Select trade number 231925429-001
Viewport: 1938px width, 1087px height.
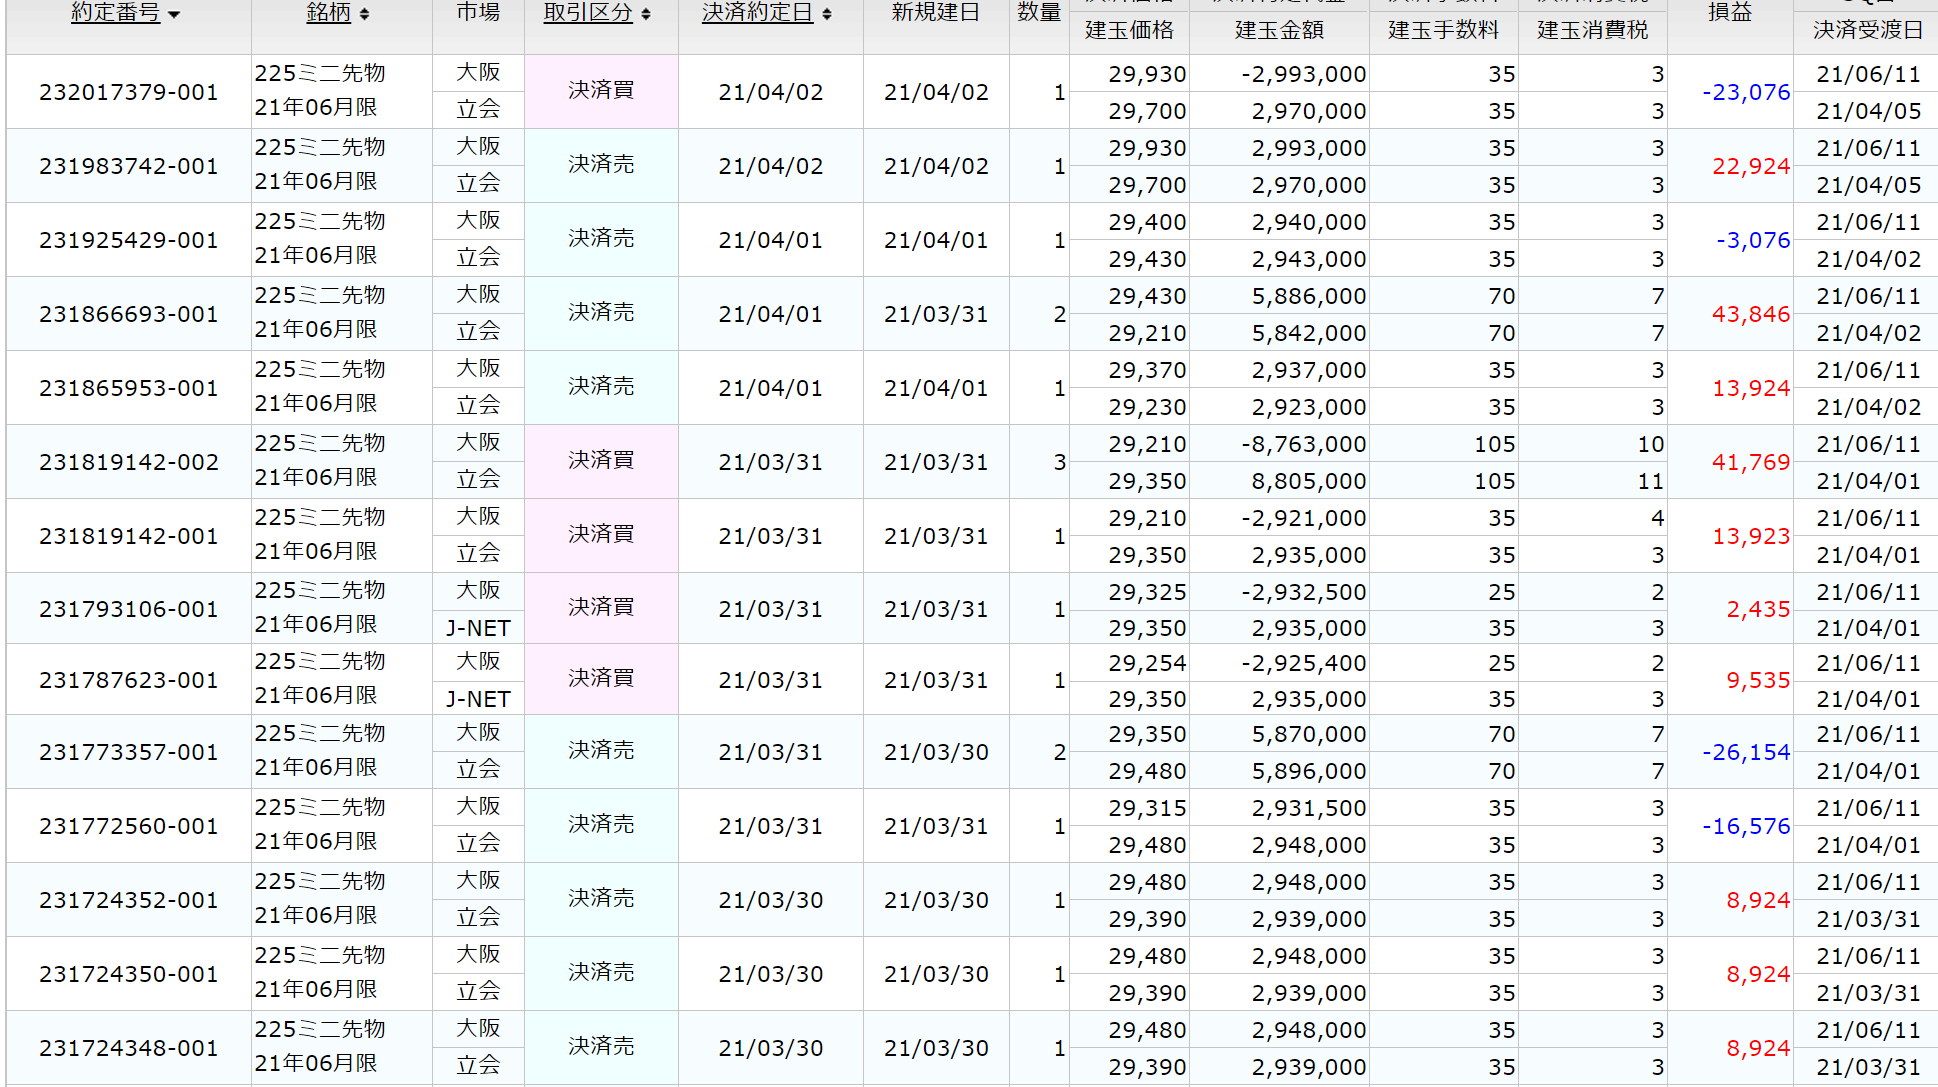[129, 240]
